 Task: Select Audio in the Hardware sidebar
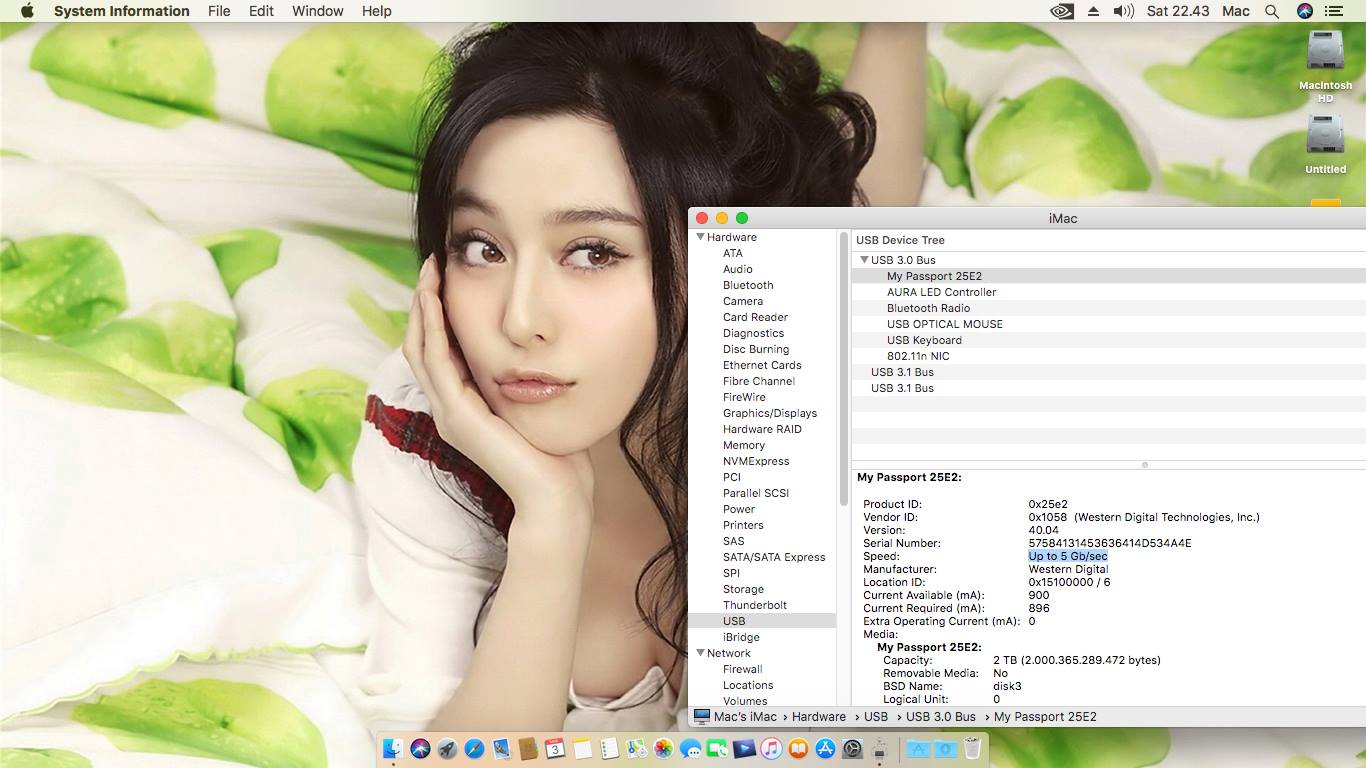738,269
